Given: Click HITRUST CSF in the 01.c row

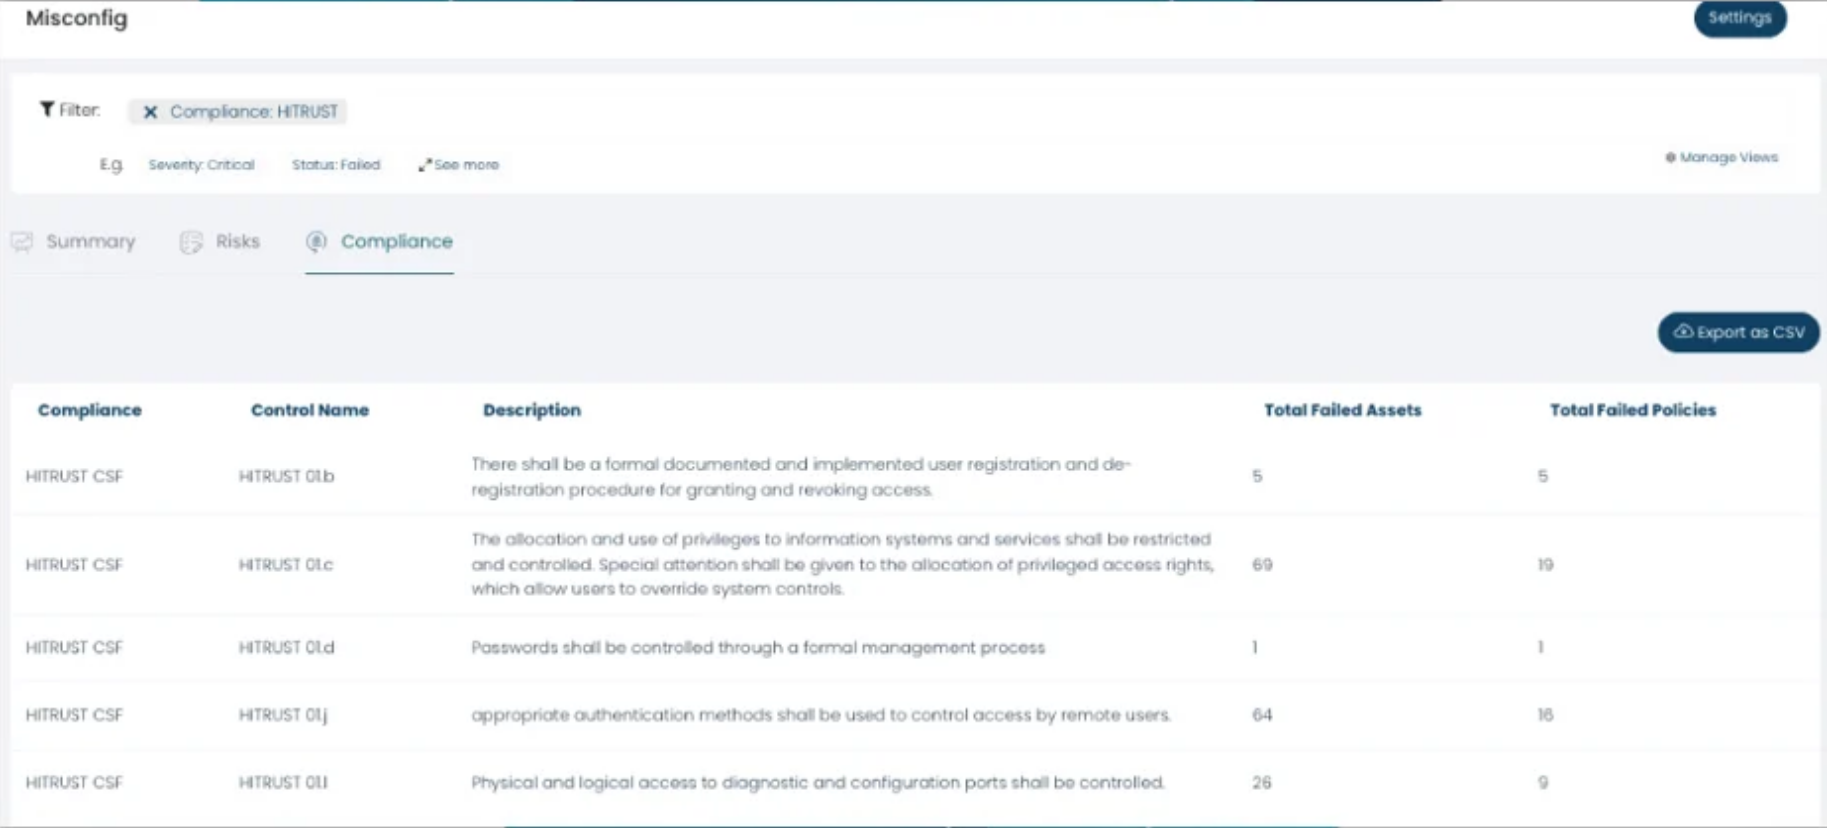Looking at the screenshot, I should pos(74,565).
